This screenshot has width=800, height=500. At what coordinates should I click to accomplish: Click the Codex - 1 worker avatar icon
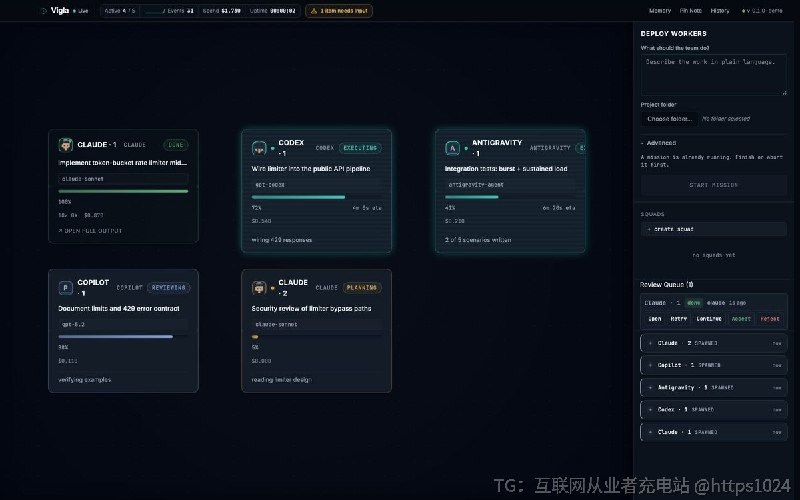(259, 148)
